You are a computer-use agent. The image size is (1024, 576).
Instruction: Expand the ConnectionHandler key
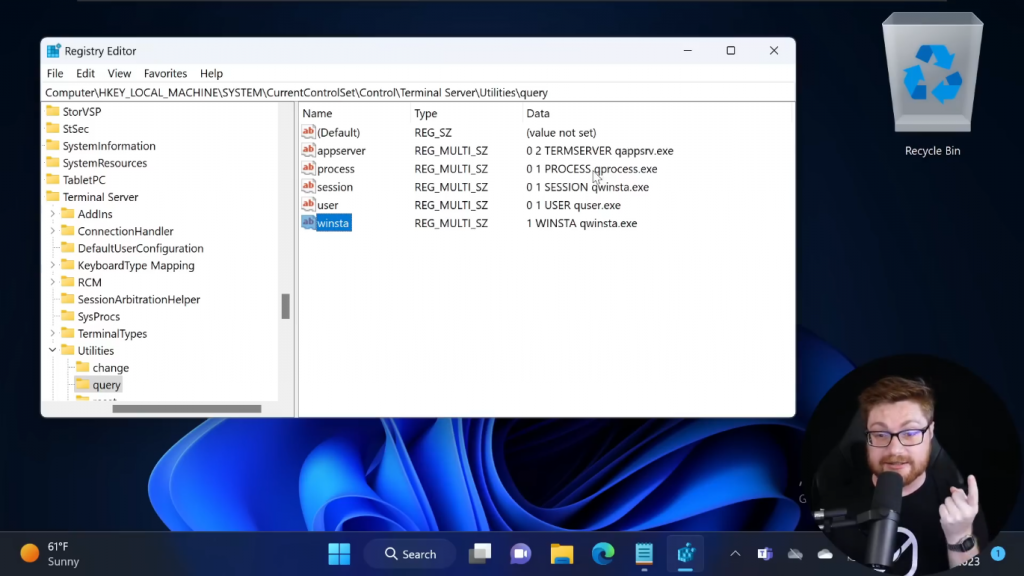[x=53, y=231]
